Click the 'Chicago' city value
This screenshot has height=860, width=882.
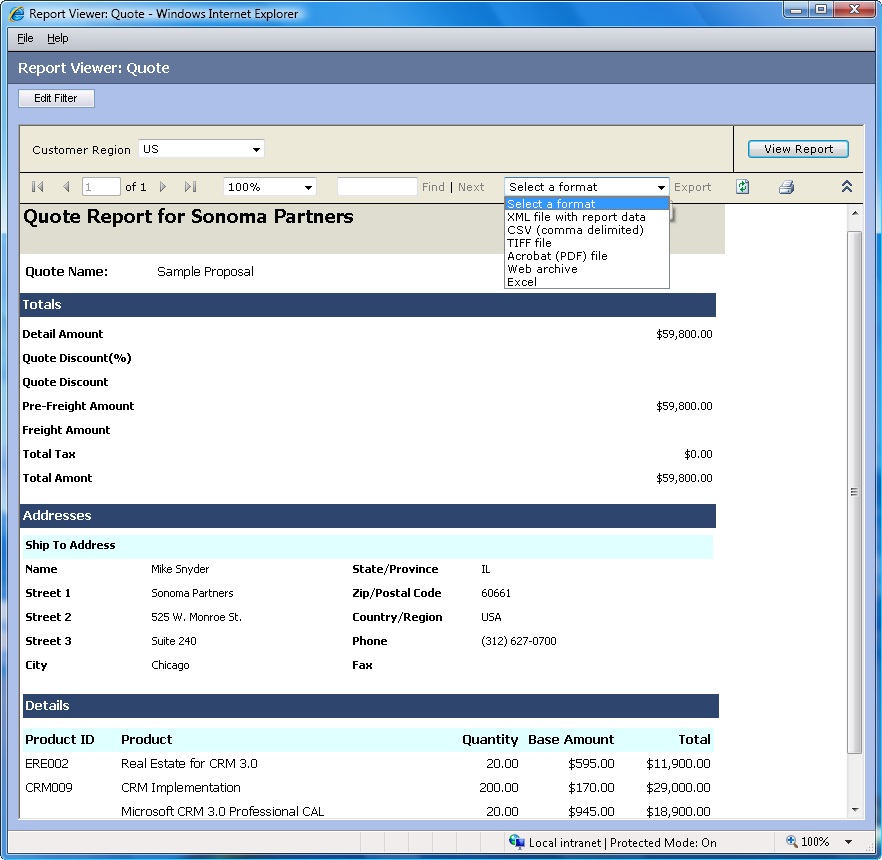pyautogui.click(x=170, y=665)
